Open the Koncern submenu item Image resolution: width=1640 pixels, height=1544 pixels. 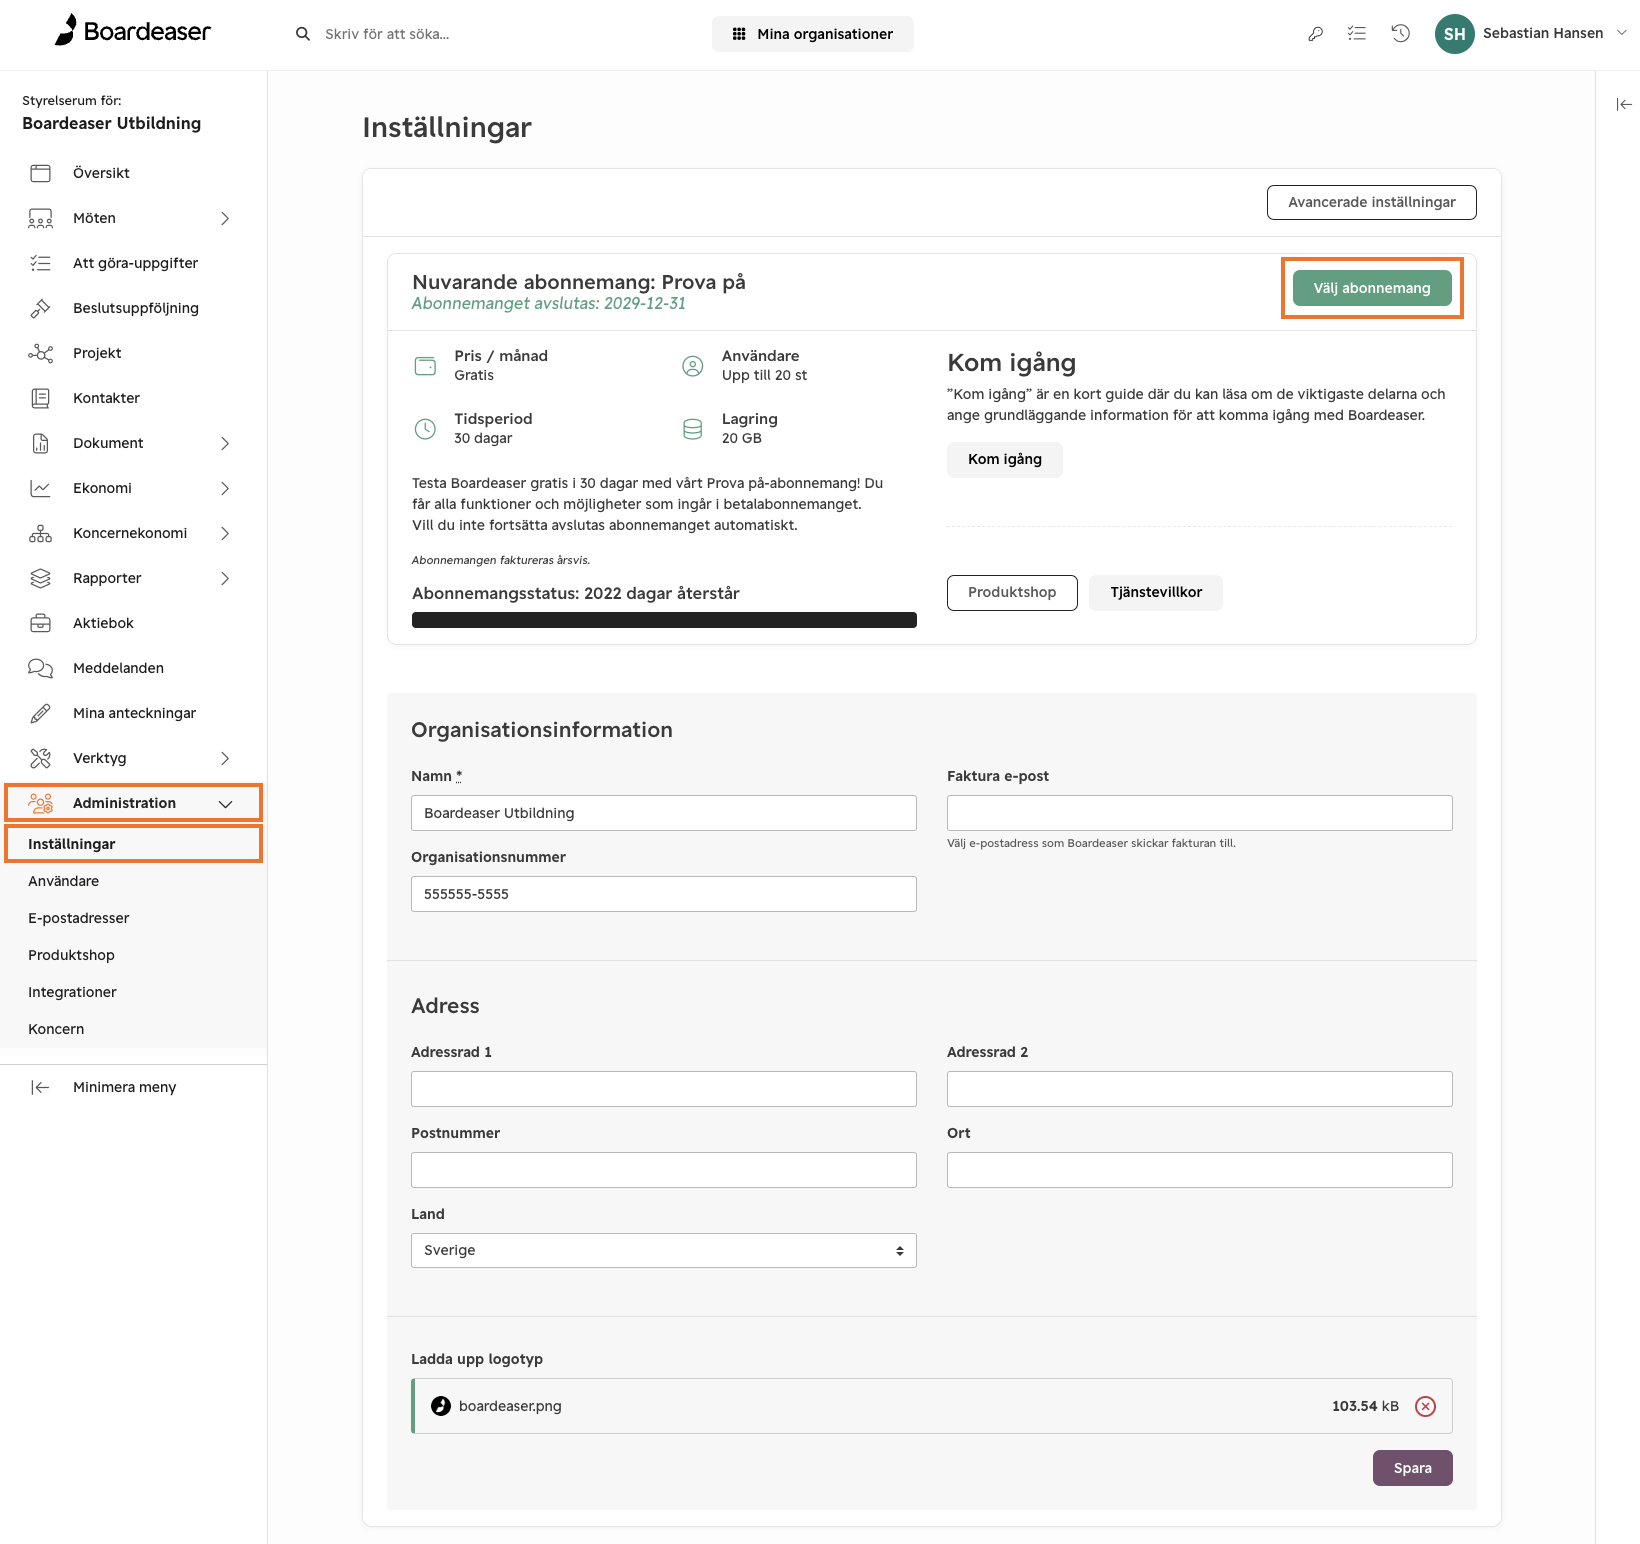tap(56, 1029)
